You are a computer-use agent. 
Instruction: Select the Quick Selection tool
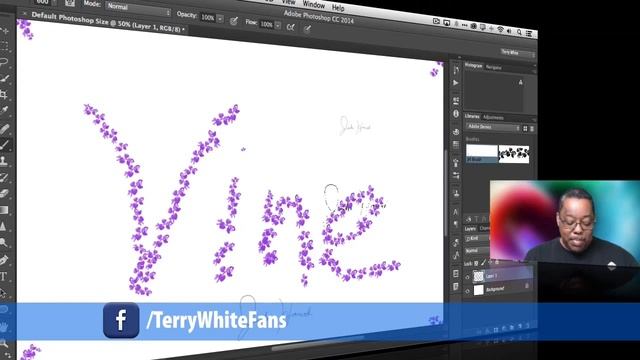[4, 78]
